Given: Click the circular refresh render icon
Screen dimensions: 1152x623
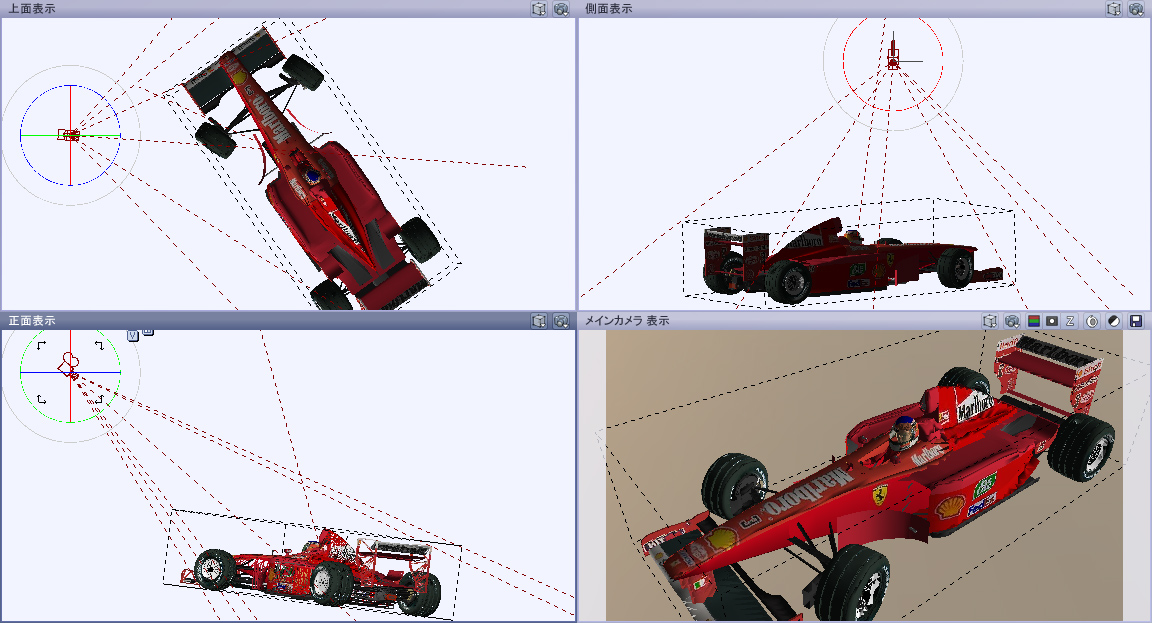Looking at the screenshot, I should click(1092, 321).
